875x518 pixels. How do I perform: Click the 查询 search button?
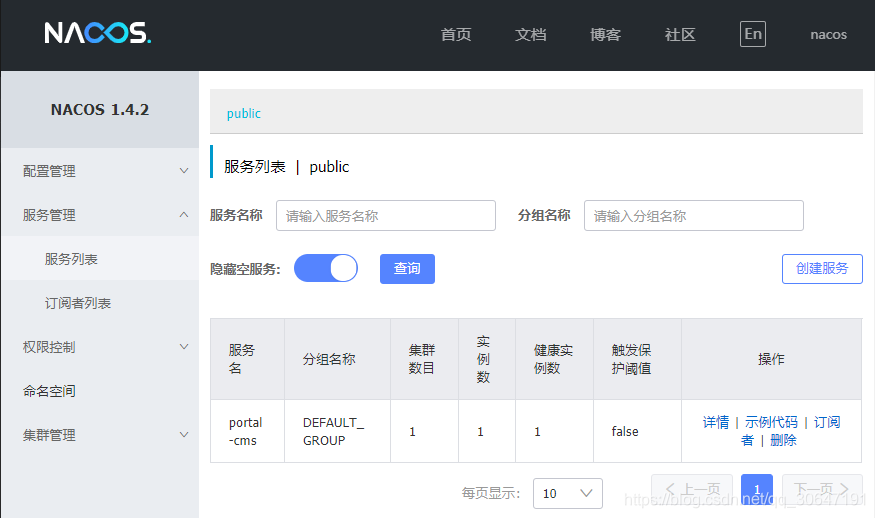(407, 269)
